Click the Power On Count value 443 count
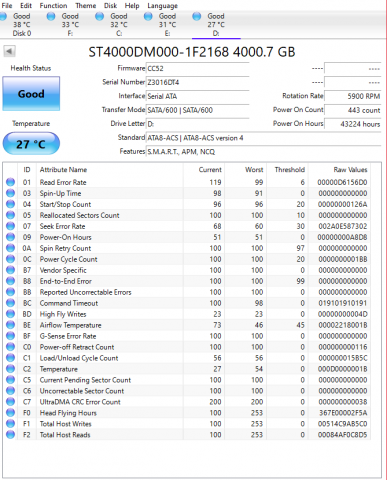The width and height of the screenshot is (387, 480). coord(353,110)
